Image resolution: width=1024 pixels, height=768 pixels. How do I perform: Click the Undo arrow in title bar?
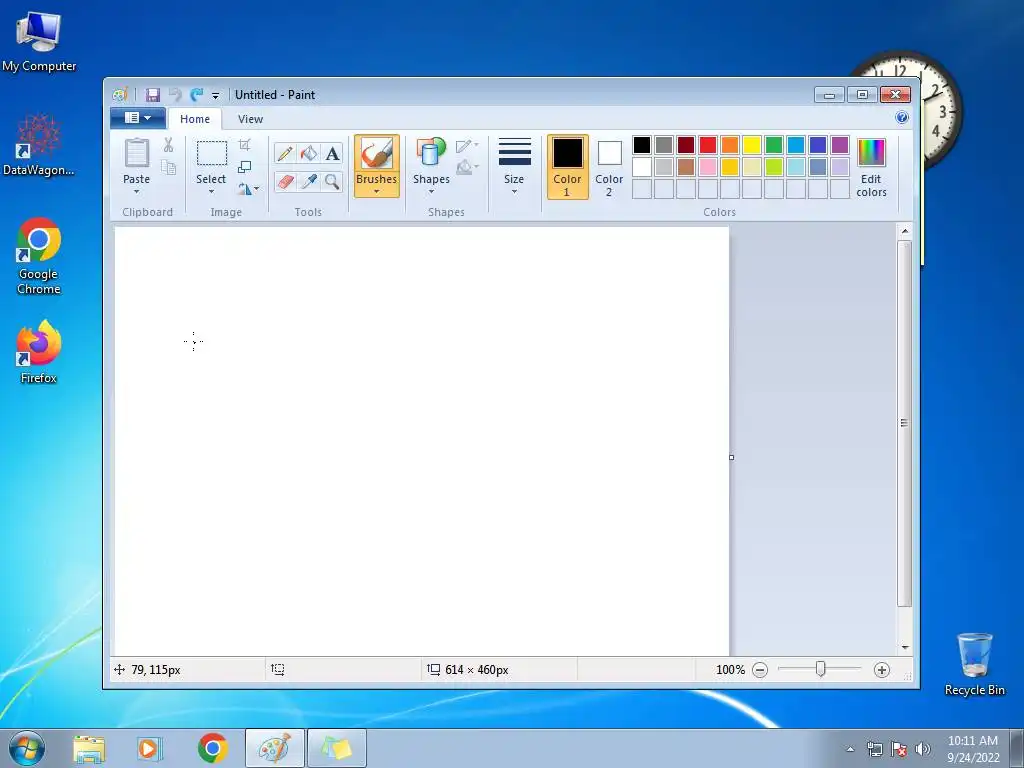coord(175,95)
